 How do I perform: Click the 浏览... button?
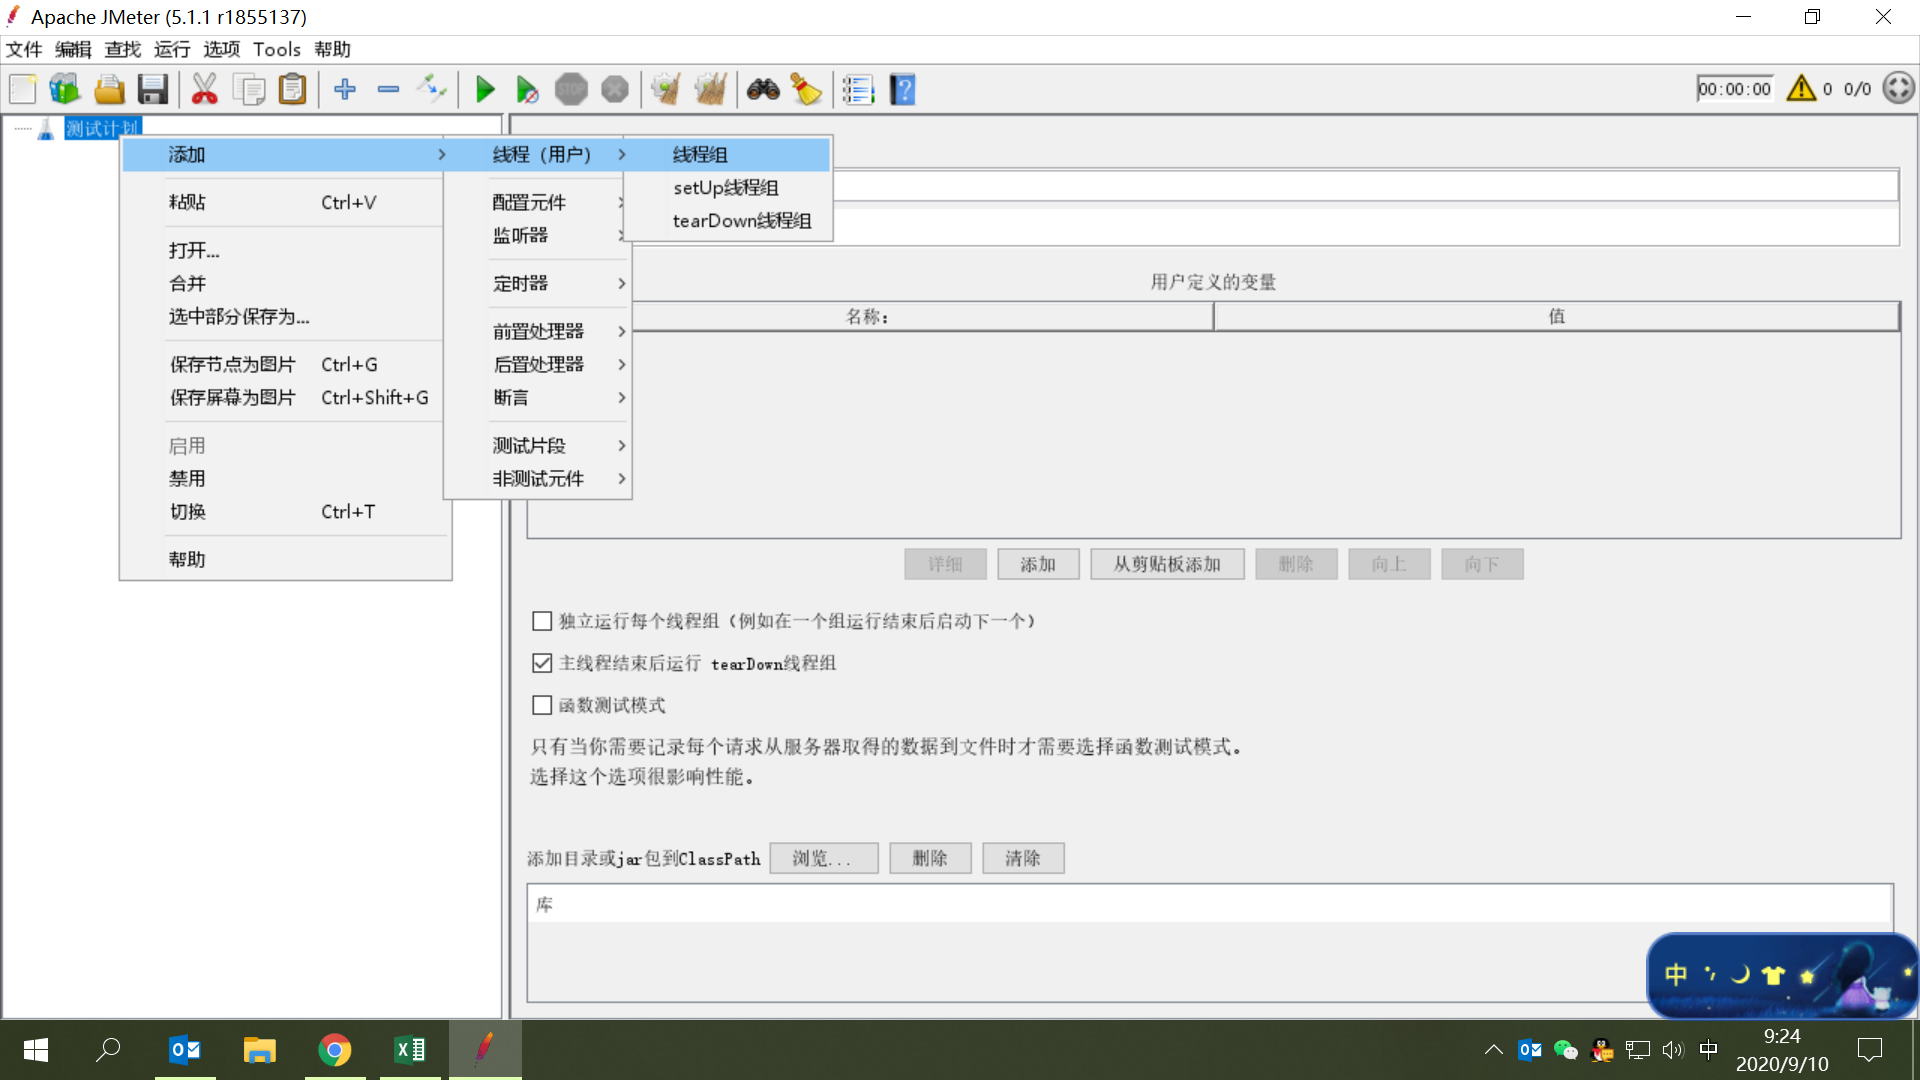coord(823,858)
